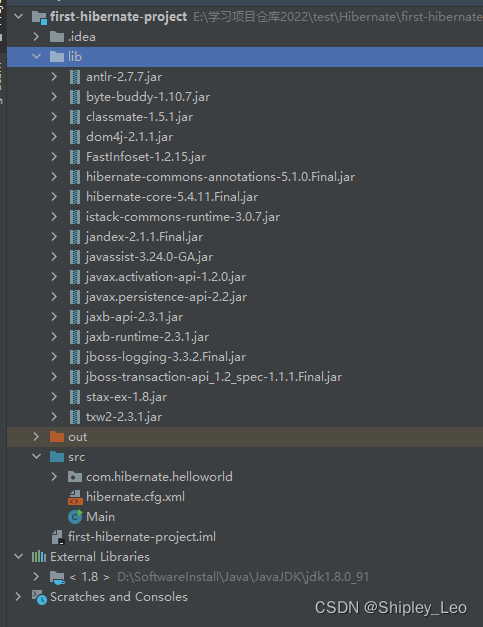The image size is (483, 627).
Task: Click the lib folder icon
Action: pos(57,57)
